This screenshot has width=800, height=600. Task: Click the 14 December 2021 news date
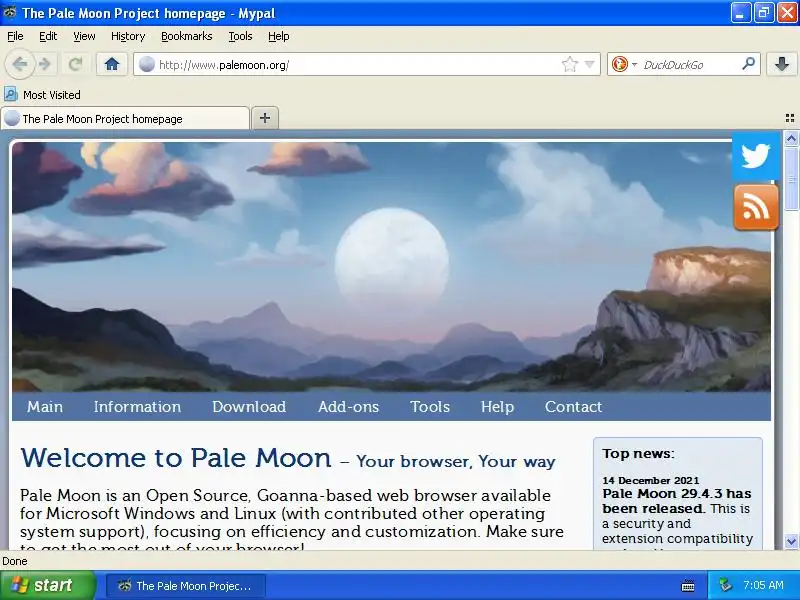pyautogui.click(x=651, y=480)
